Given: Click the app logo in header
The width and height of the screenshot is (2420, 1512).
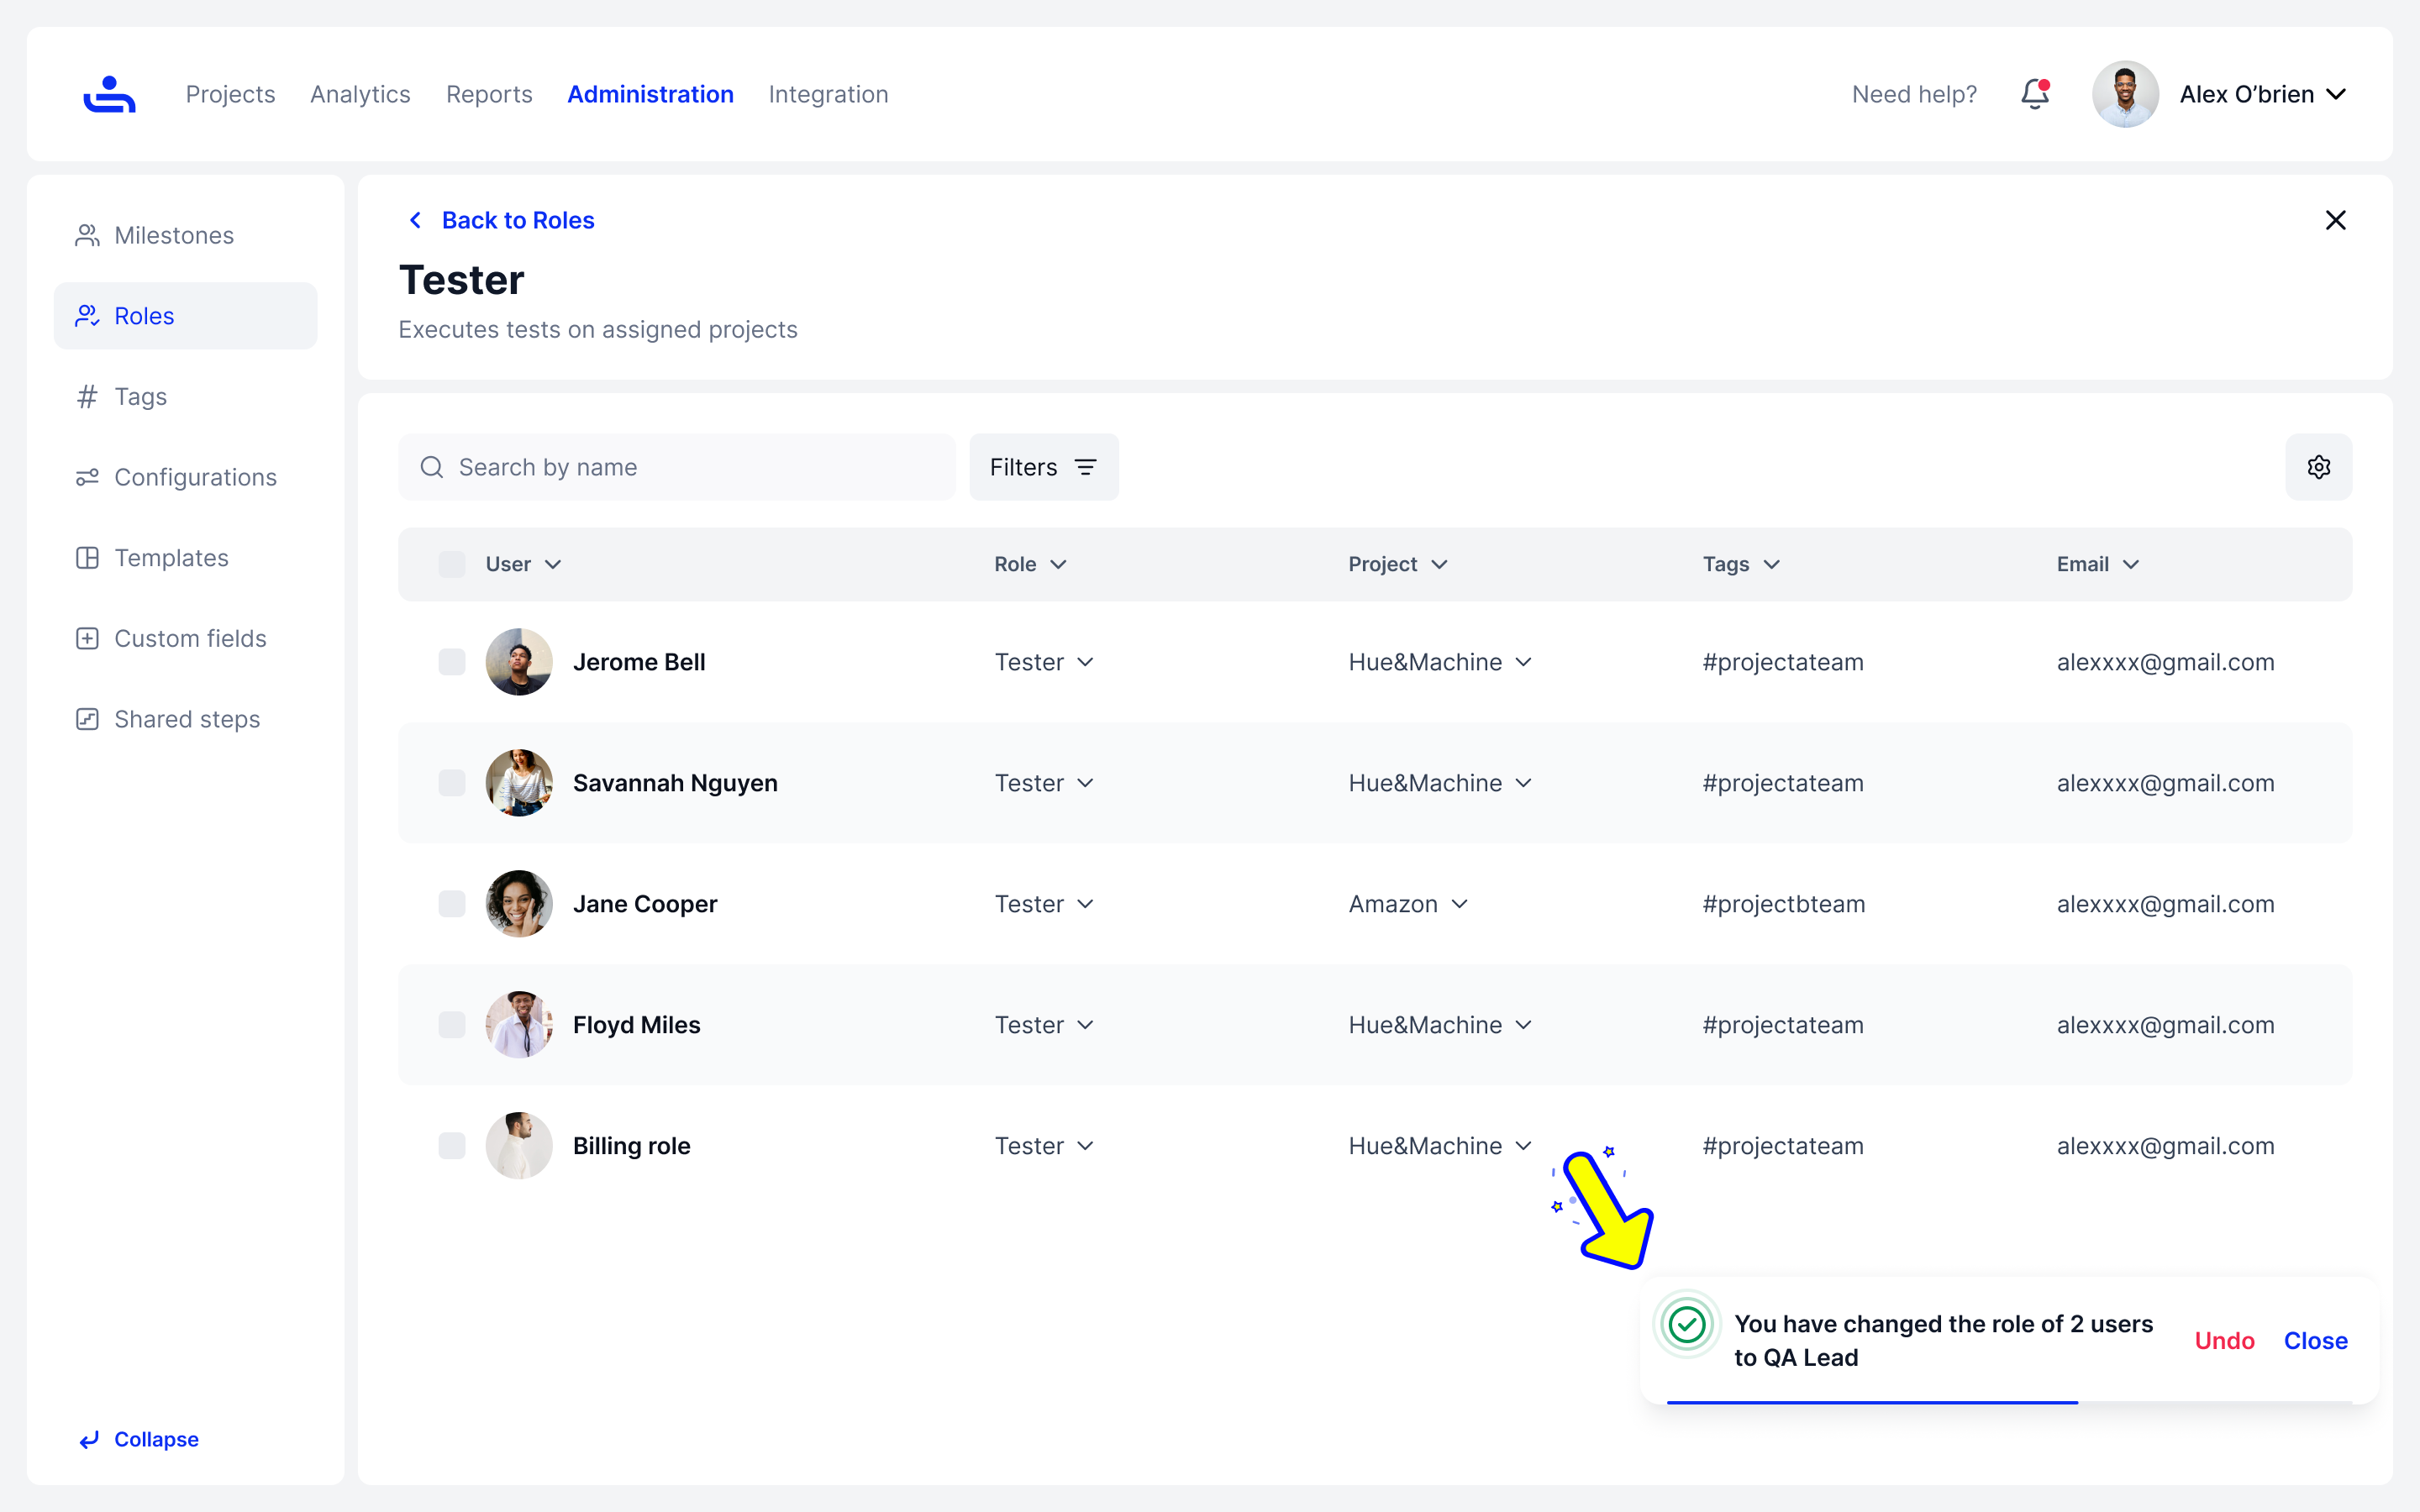Looking at the screenshot, I should pyautogui.click(x=109, y=94).
